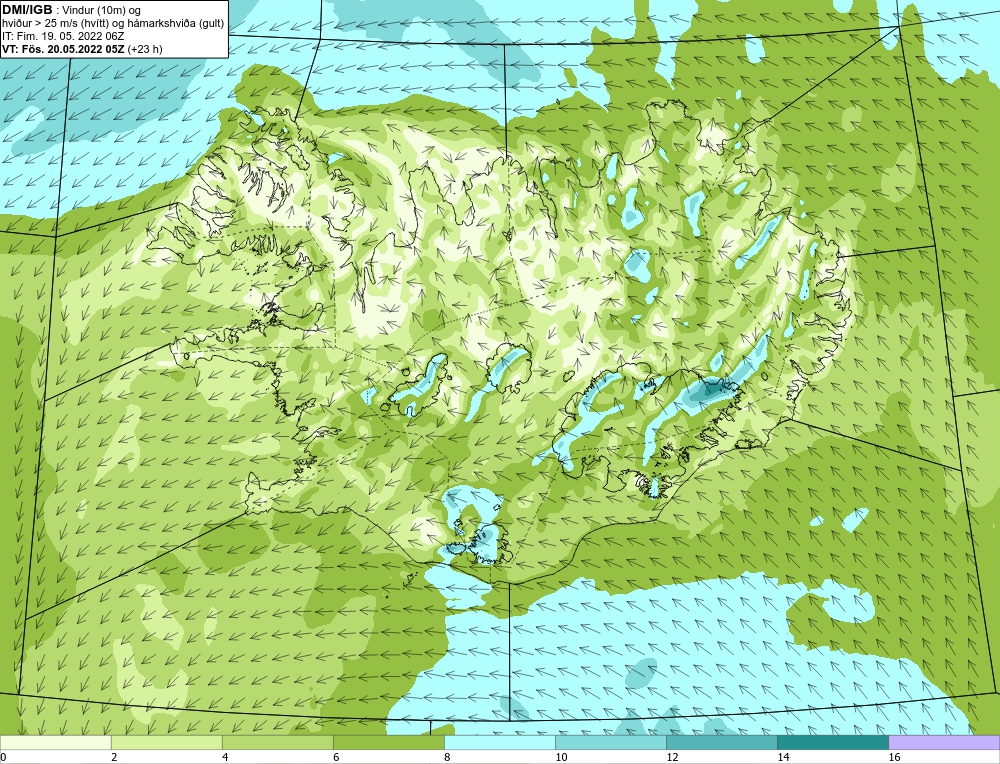Viewport: 1000px width, 764px height.
Task: Click the legend scale label '8'
Action: coord(447,757)
